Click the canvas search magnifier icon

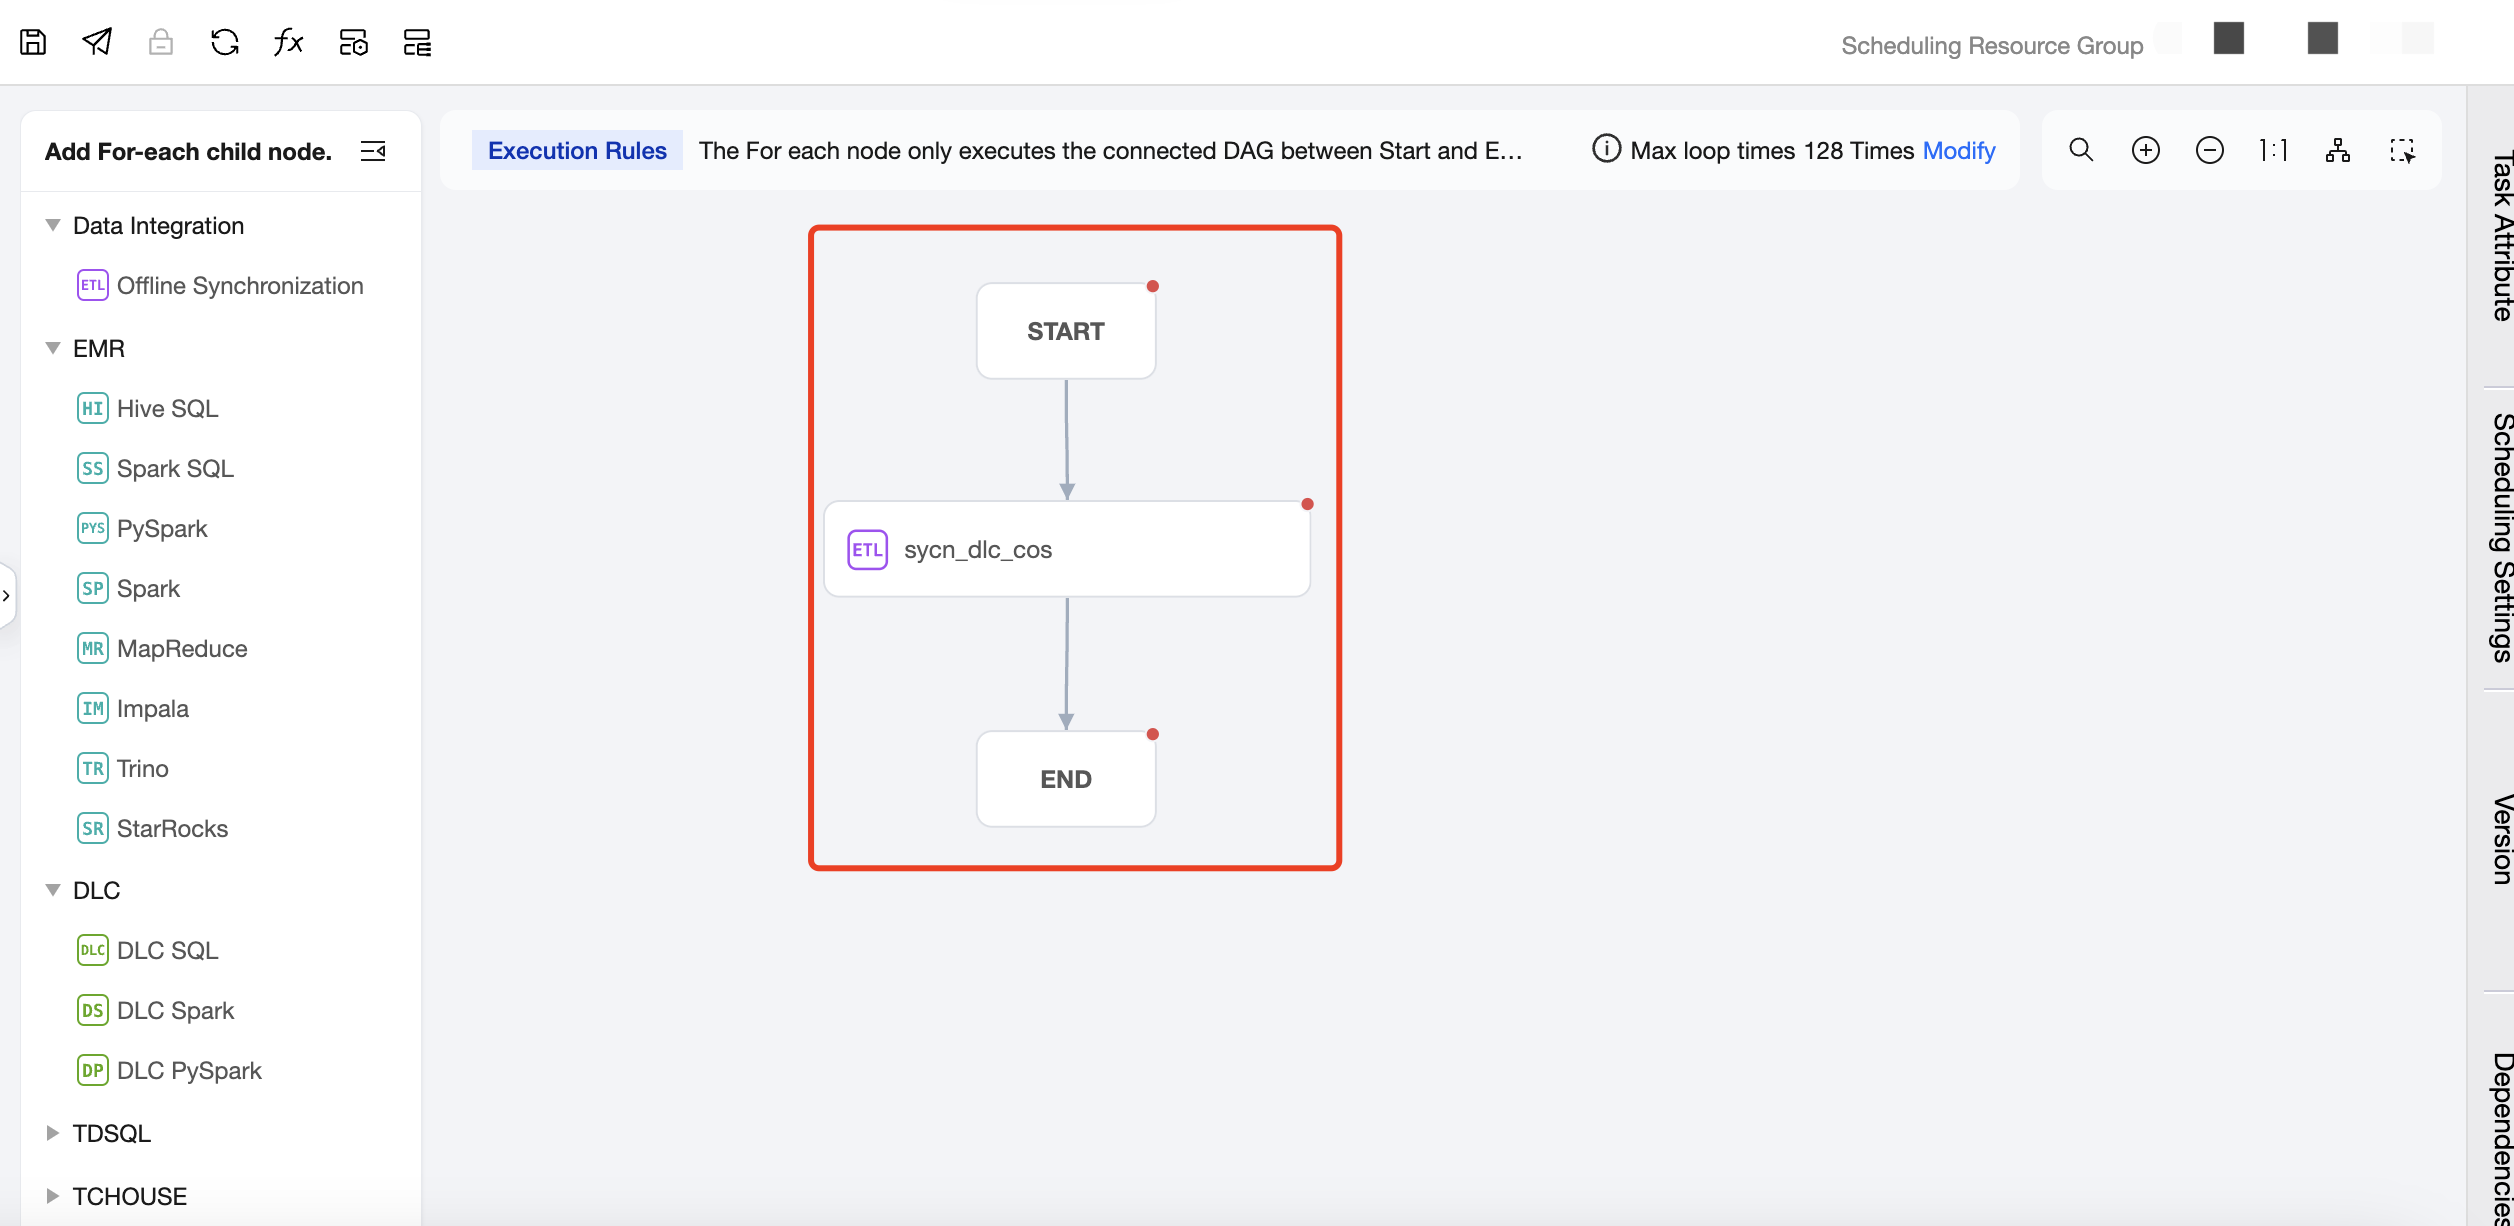click(2081, 150)
